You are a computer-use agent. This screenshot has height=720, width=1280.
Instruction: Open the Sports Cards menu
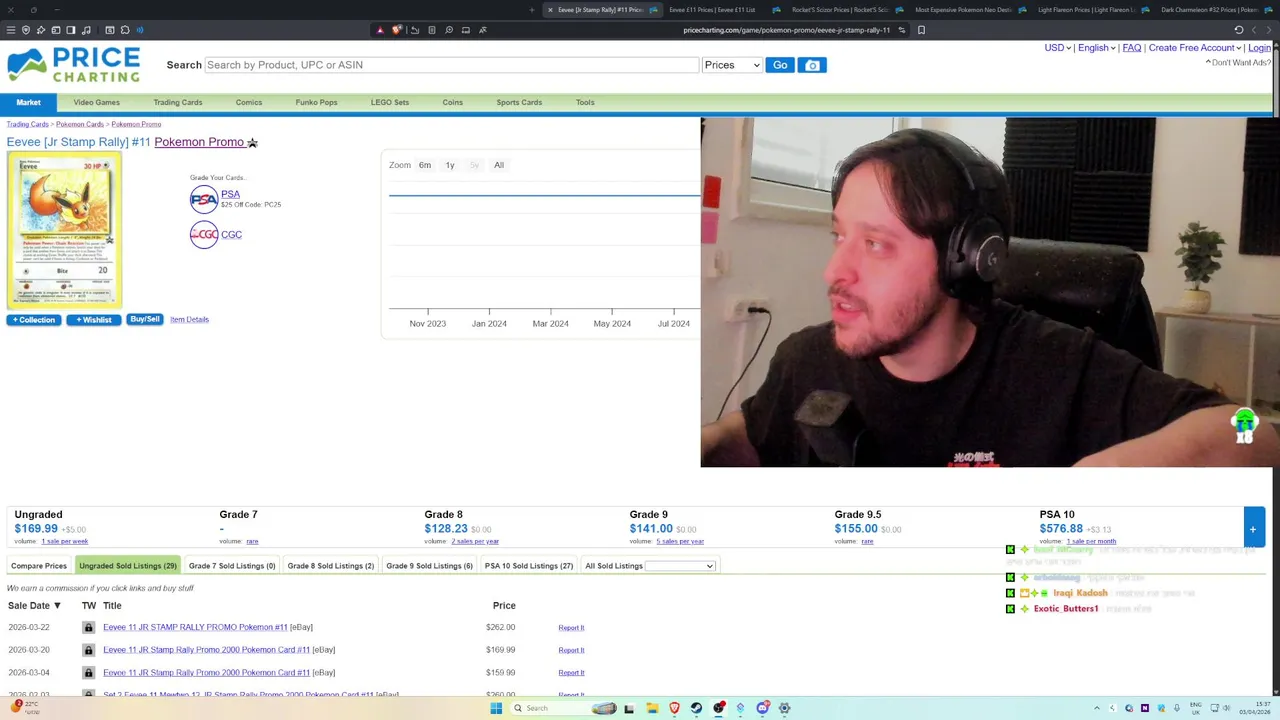(x=519, y=102)
